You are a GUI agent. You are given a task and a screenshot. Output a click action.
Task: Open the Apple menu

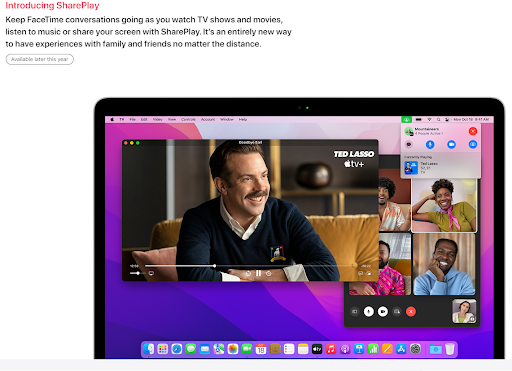click(112, 119)
